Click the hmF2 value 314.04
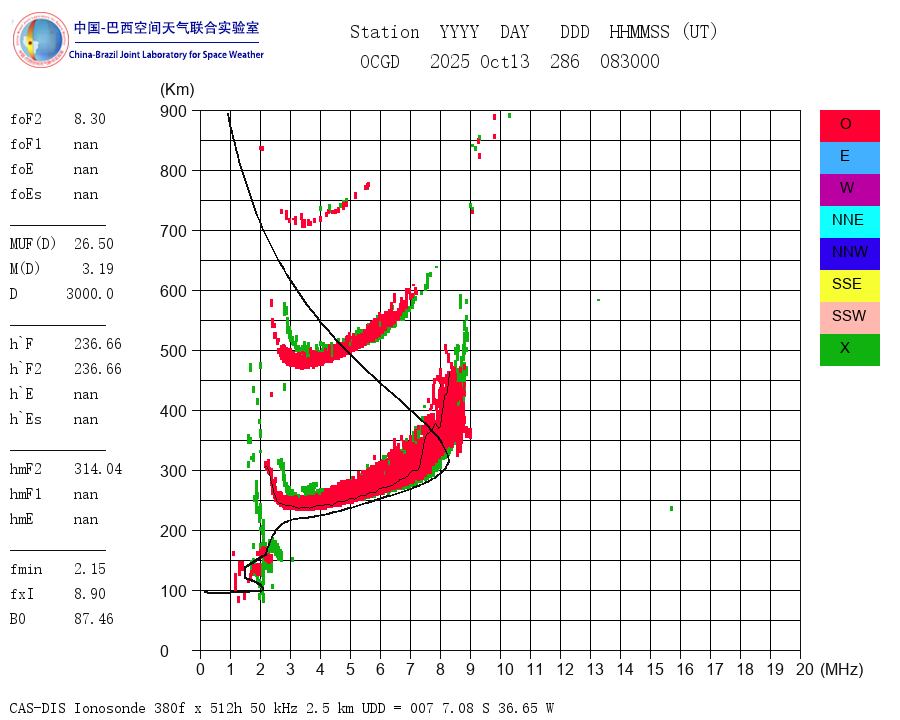This screenshot has width=900, height=720. pos(98,469)
